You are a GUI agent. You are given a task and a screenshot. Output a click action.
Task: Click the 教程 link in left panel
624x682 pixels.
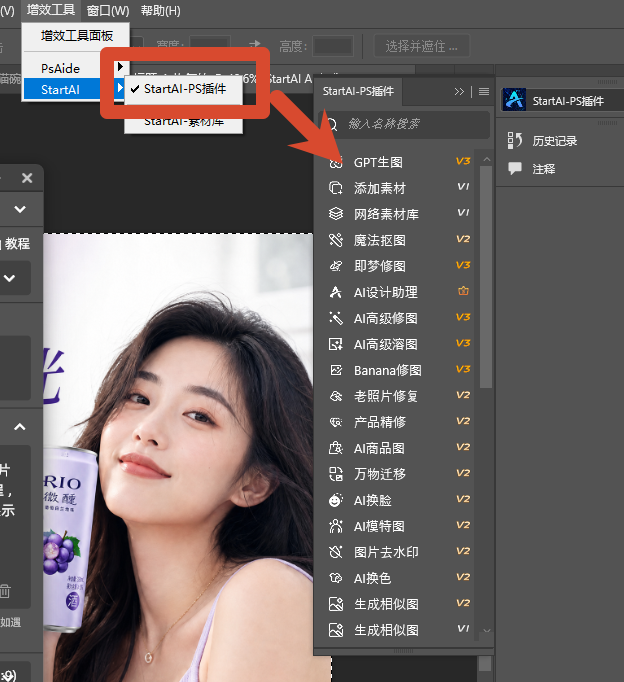(x=17, y=244)
